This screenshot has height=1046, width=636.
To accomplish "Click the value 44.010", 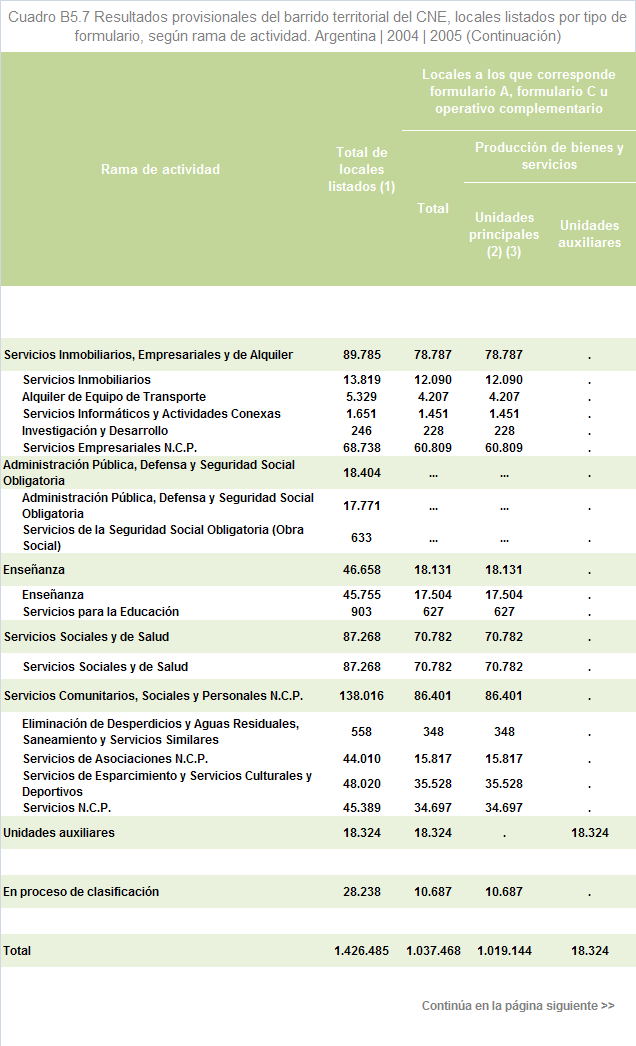I will point(362,758).
